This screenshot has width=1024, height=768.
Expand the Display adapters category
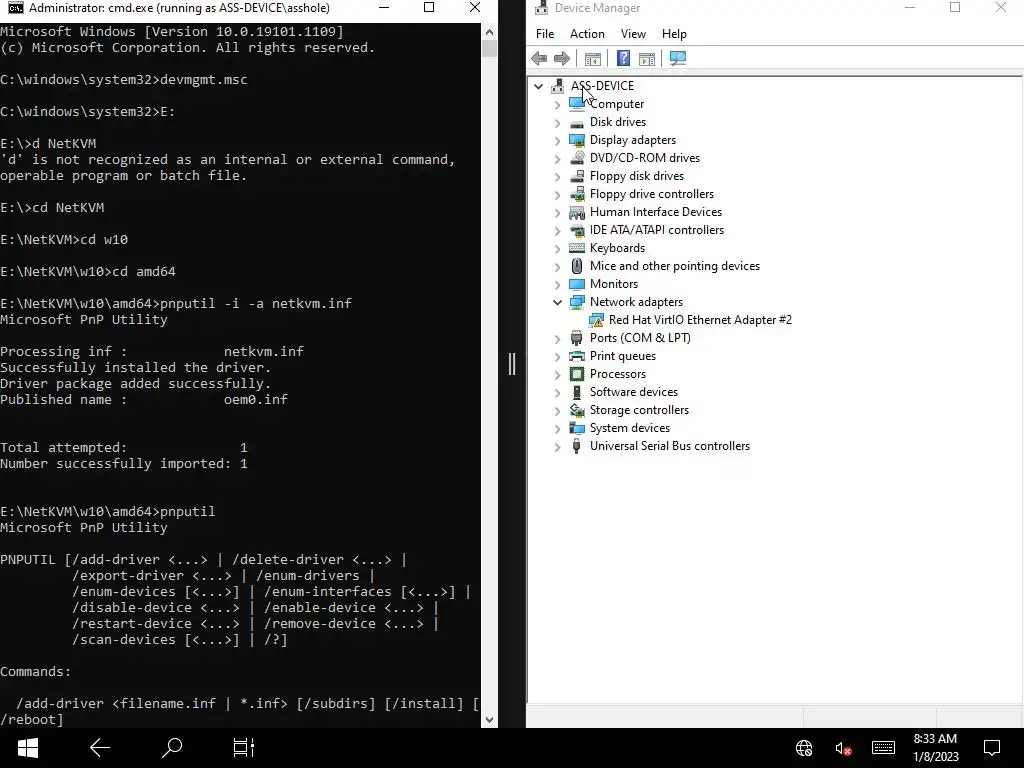557,140
